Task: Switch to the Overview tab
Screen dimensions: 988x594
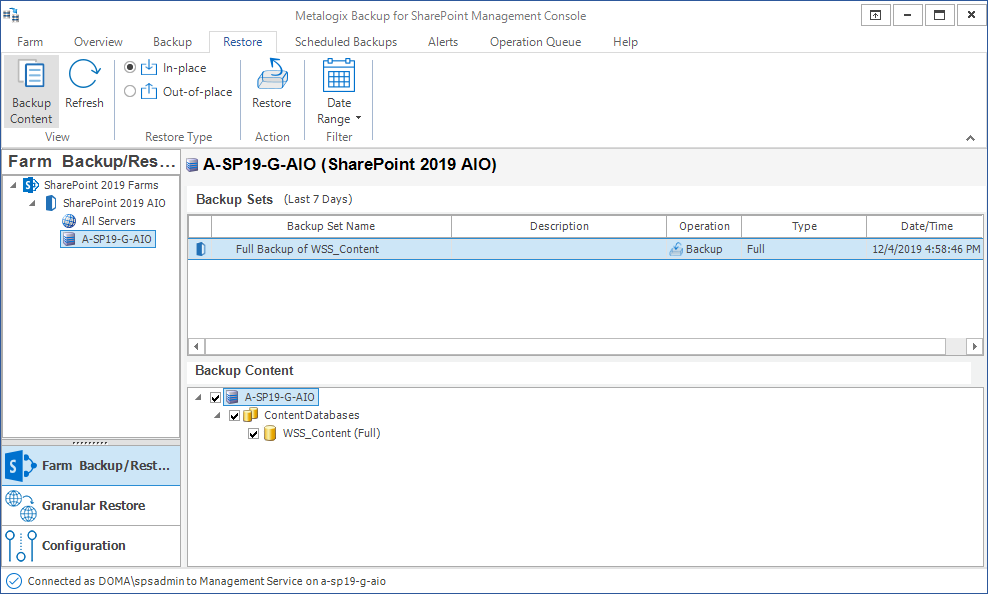Action: [x=98, y=42]
